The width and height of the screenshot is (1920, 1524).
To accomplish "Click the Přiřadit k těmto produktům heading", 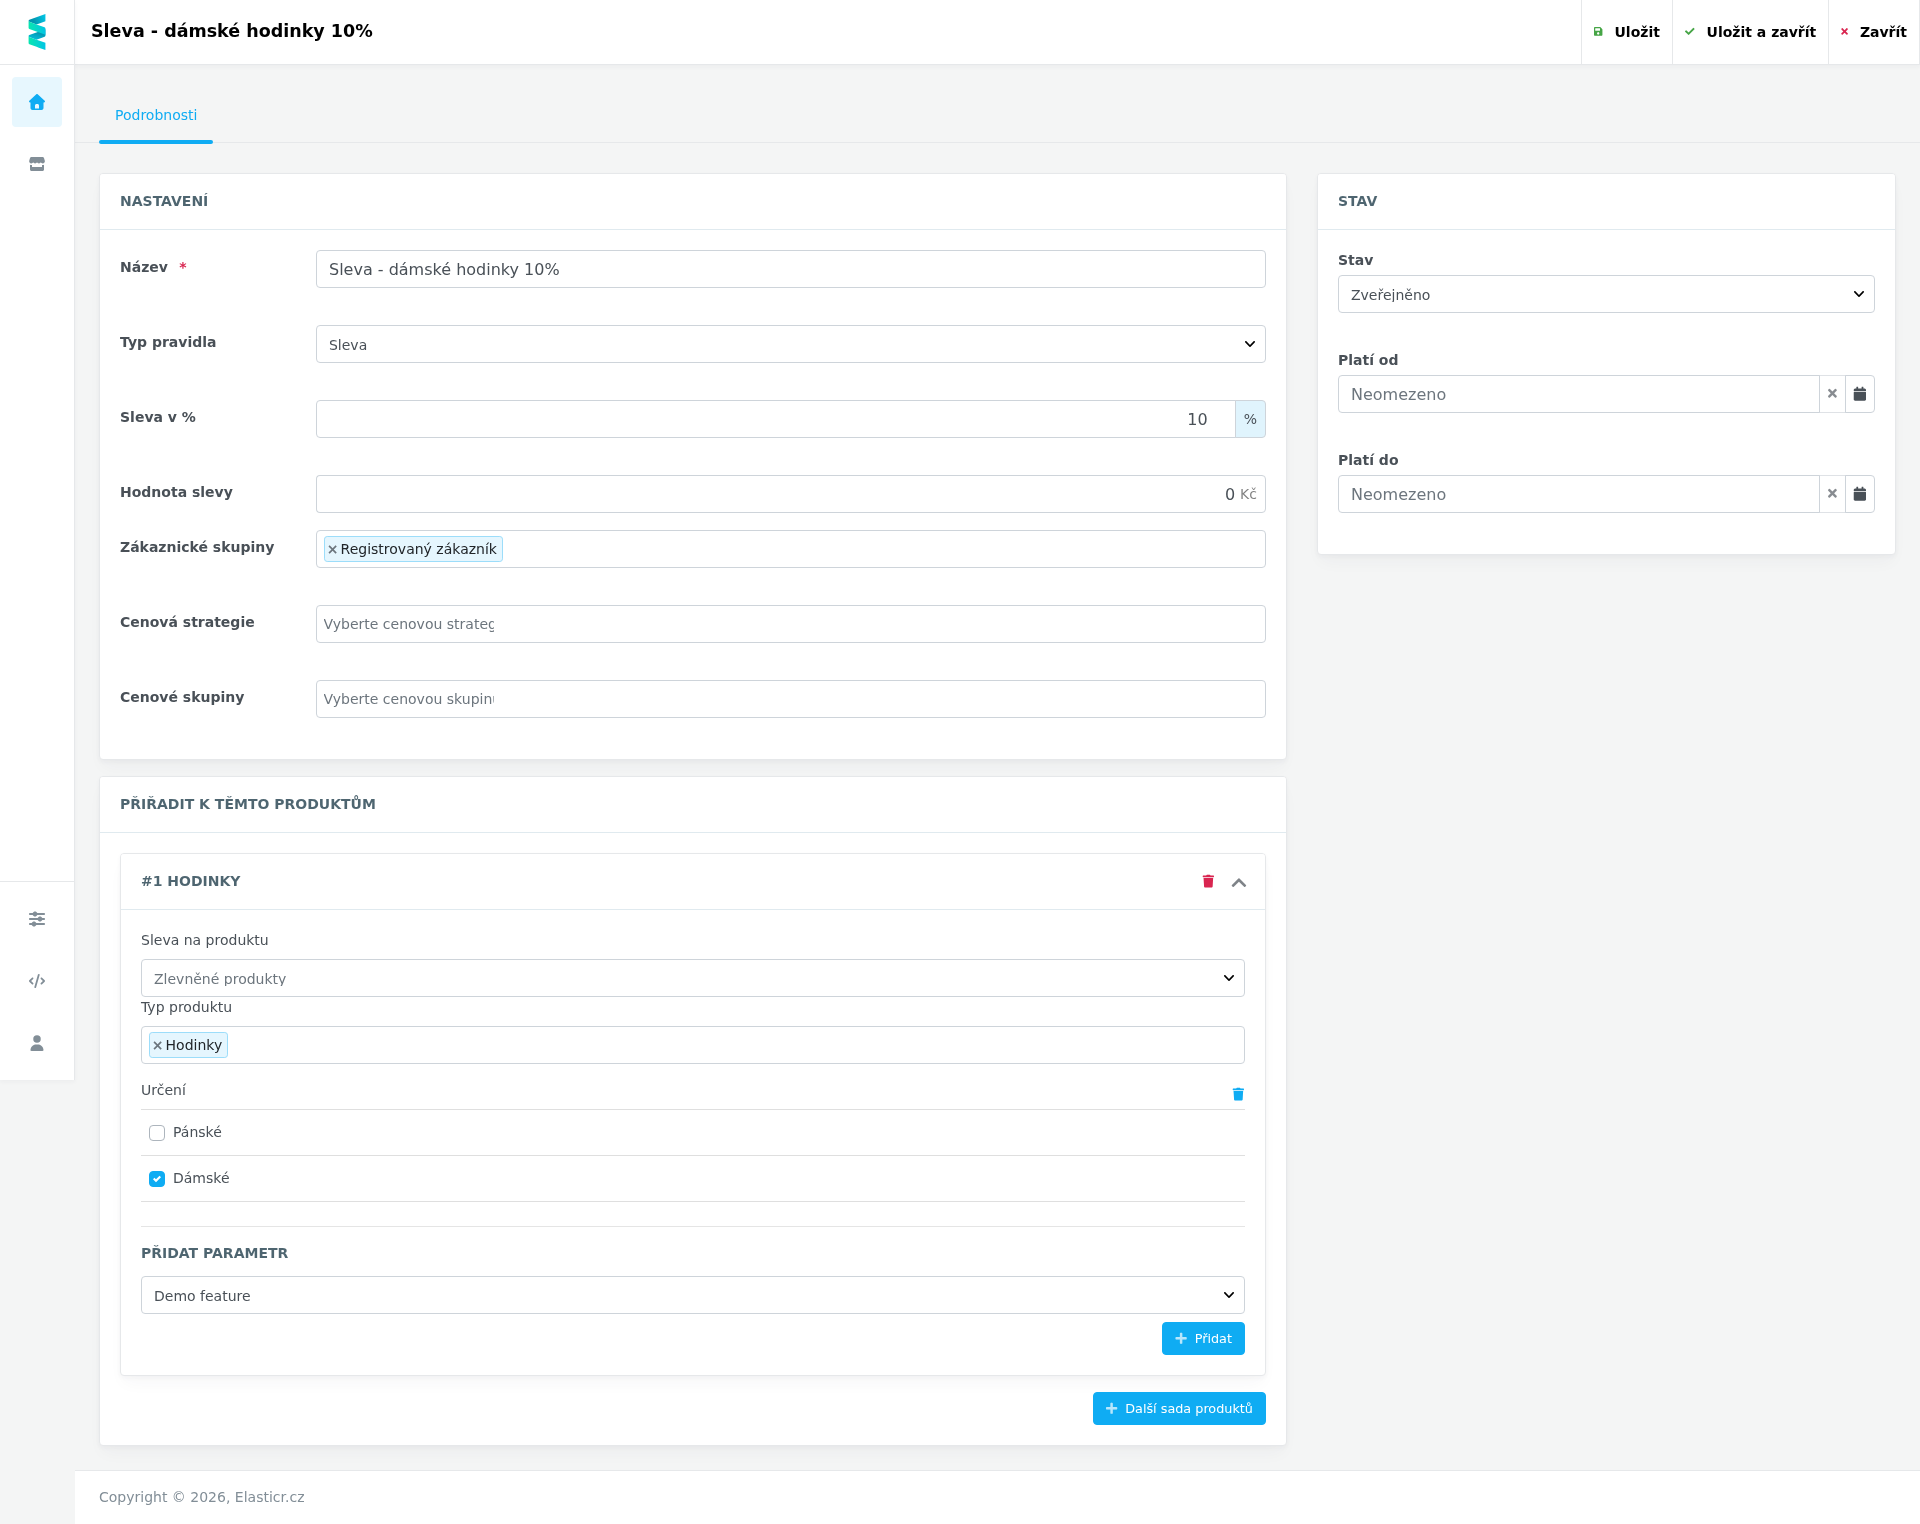I will [x=248, y=804].
